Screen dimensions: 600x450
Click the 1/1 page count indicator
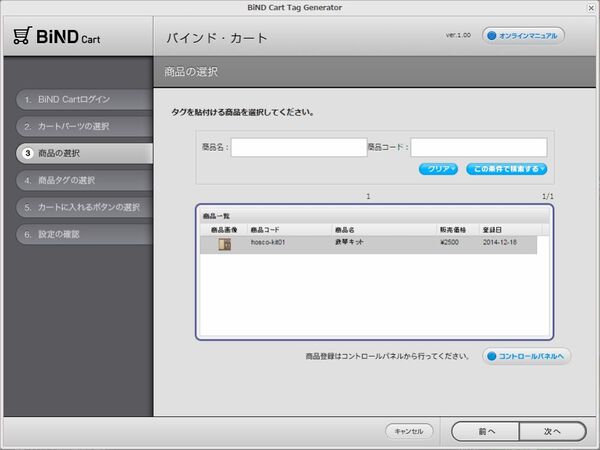(548, 196)
